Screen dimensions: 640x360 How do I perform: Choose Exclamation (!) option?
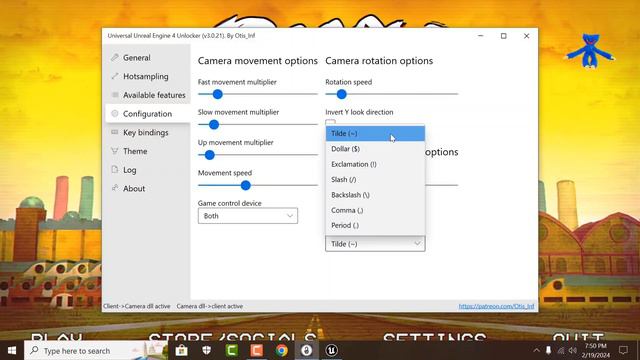[x=375, y=164]
